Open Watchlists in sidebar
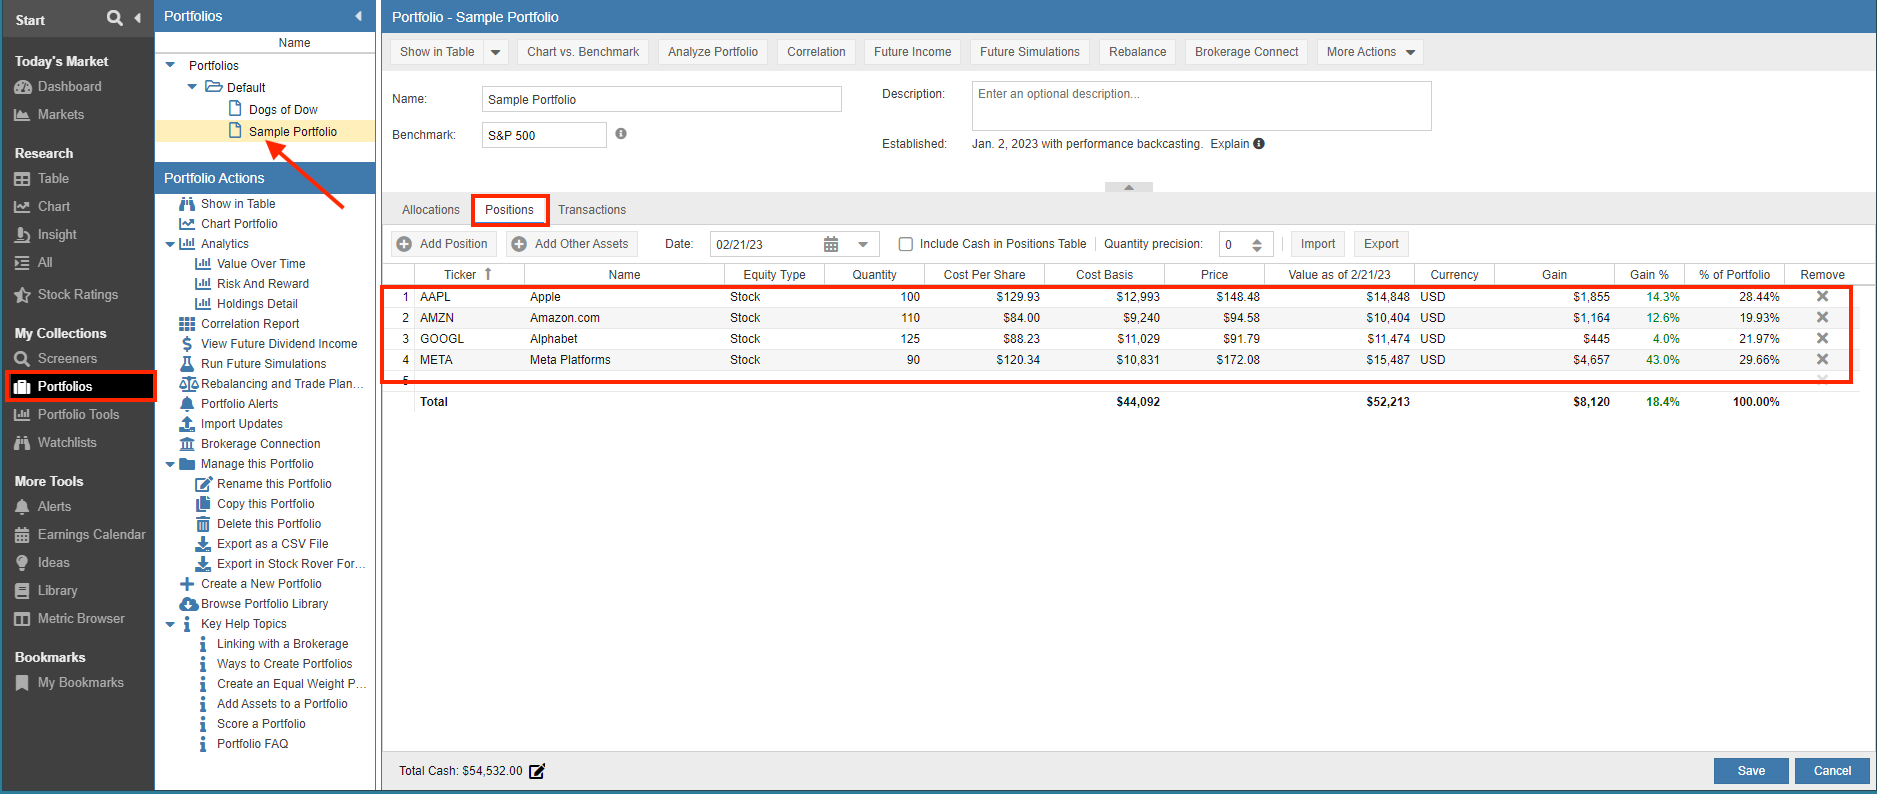The image size is (1877, 794). click(x=56, y=443)
